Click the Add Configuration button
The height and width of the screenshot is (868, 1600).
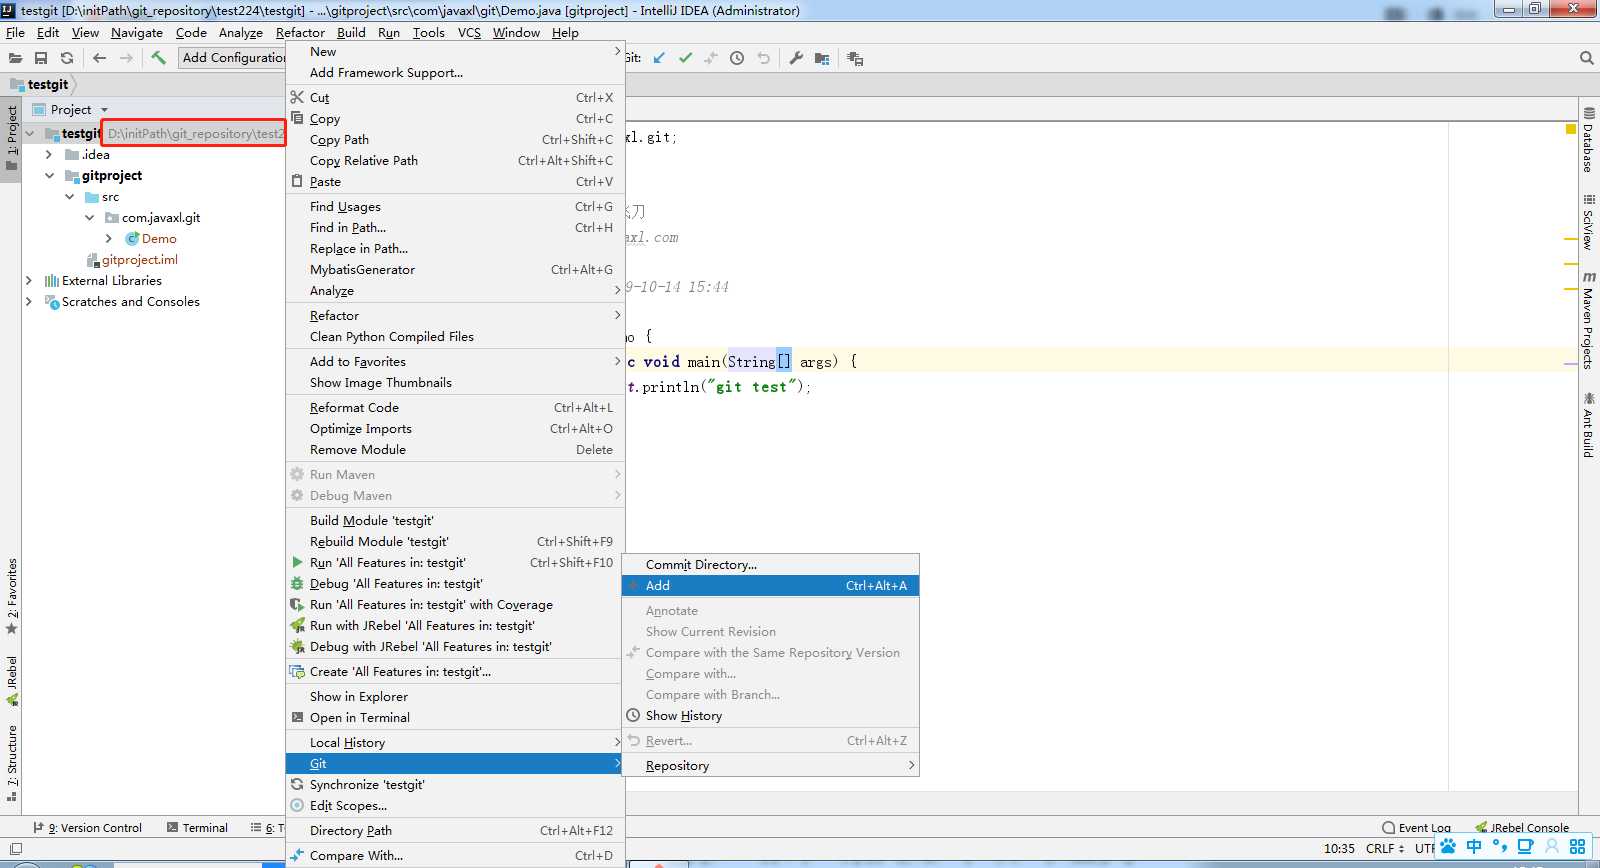[233, 58]
